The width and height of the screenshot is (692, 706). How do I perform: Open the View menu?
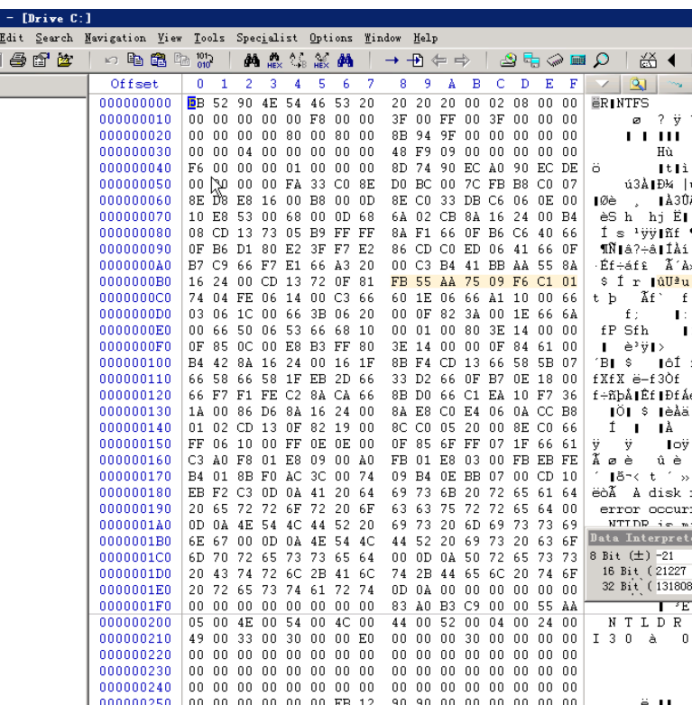(x=169, y=38)
